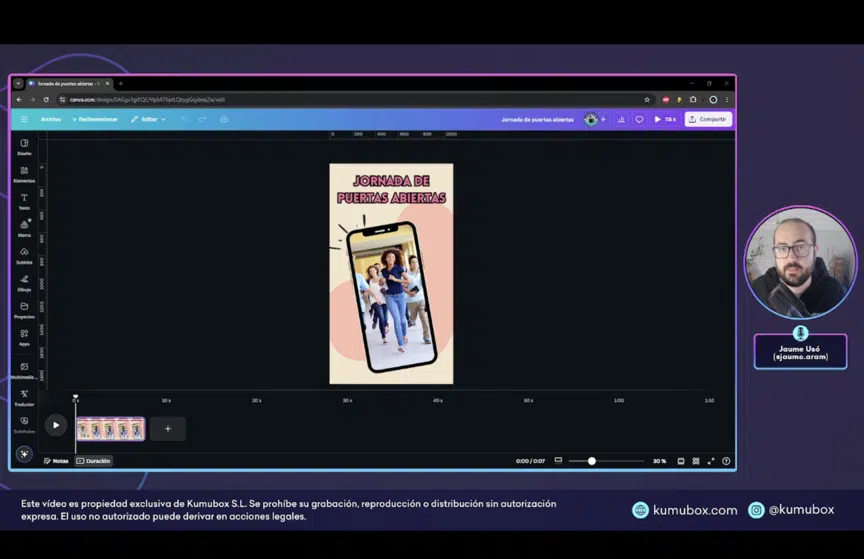
Task: Open the Apps panel
Action: pos(24,337)
